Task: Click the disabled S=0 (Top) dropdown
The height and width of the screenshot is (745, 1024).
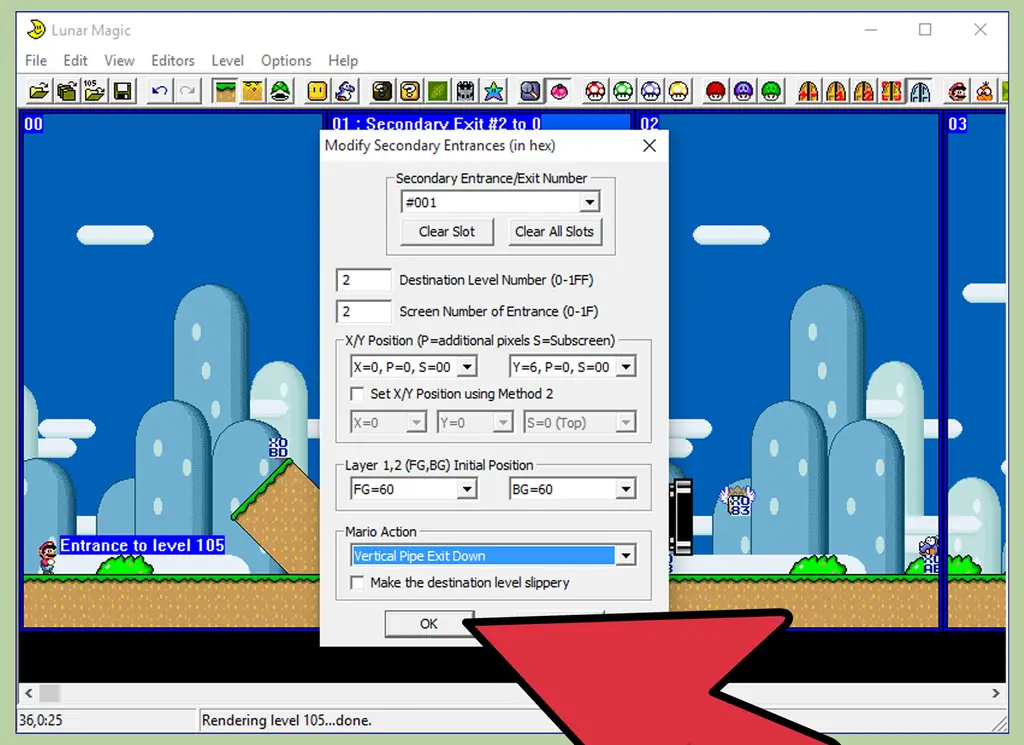Action: [x=579, y=422]
